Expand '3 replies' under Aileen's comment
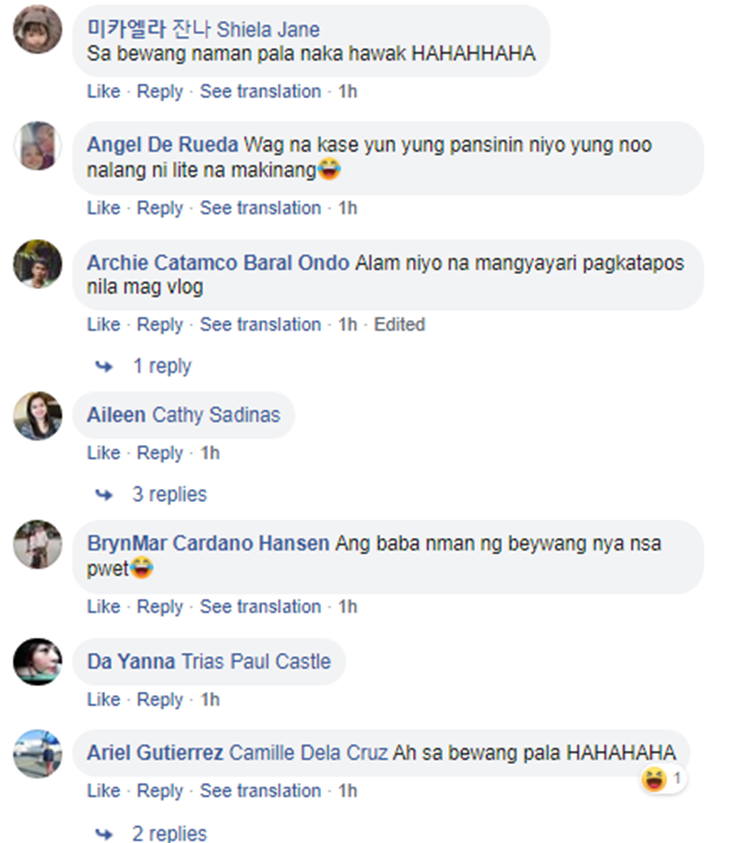 (169, 494)
